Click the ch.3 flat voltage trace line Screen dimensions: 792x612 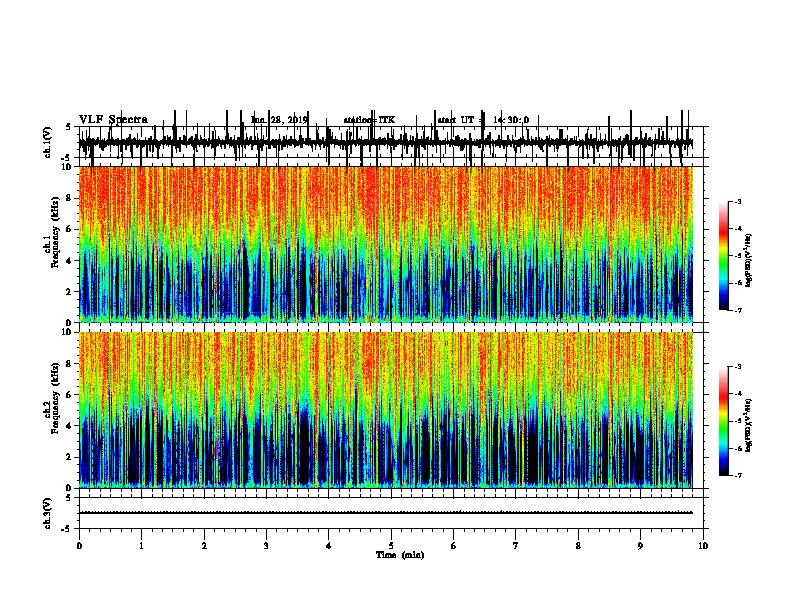[x=386, y=513]
